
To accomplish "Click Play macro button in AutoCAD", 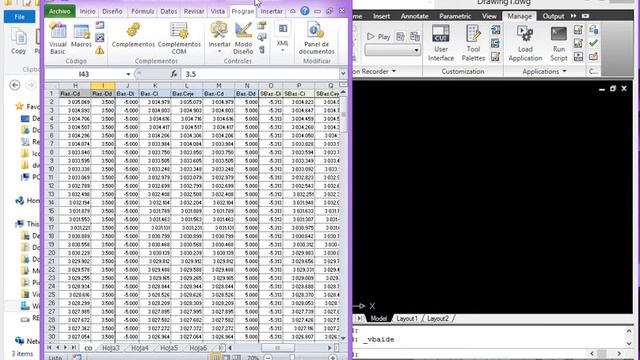I will [378, 37].
